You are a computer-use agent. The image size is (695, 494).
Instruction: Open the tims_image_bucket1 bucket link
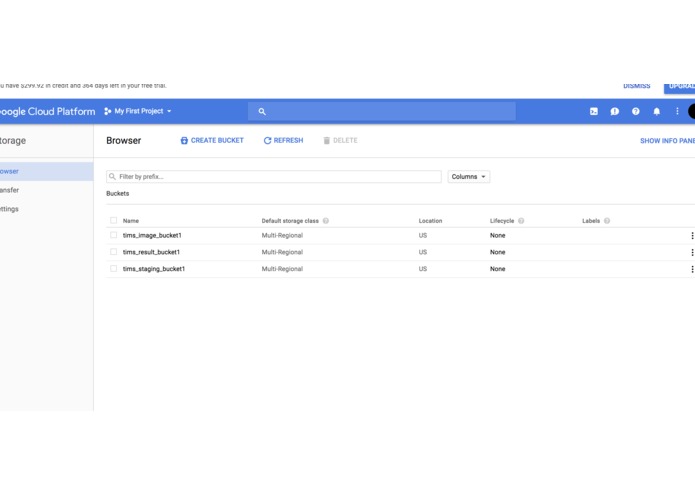(152, 235)
